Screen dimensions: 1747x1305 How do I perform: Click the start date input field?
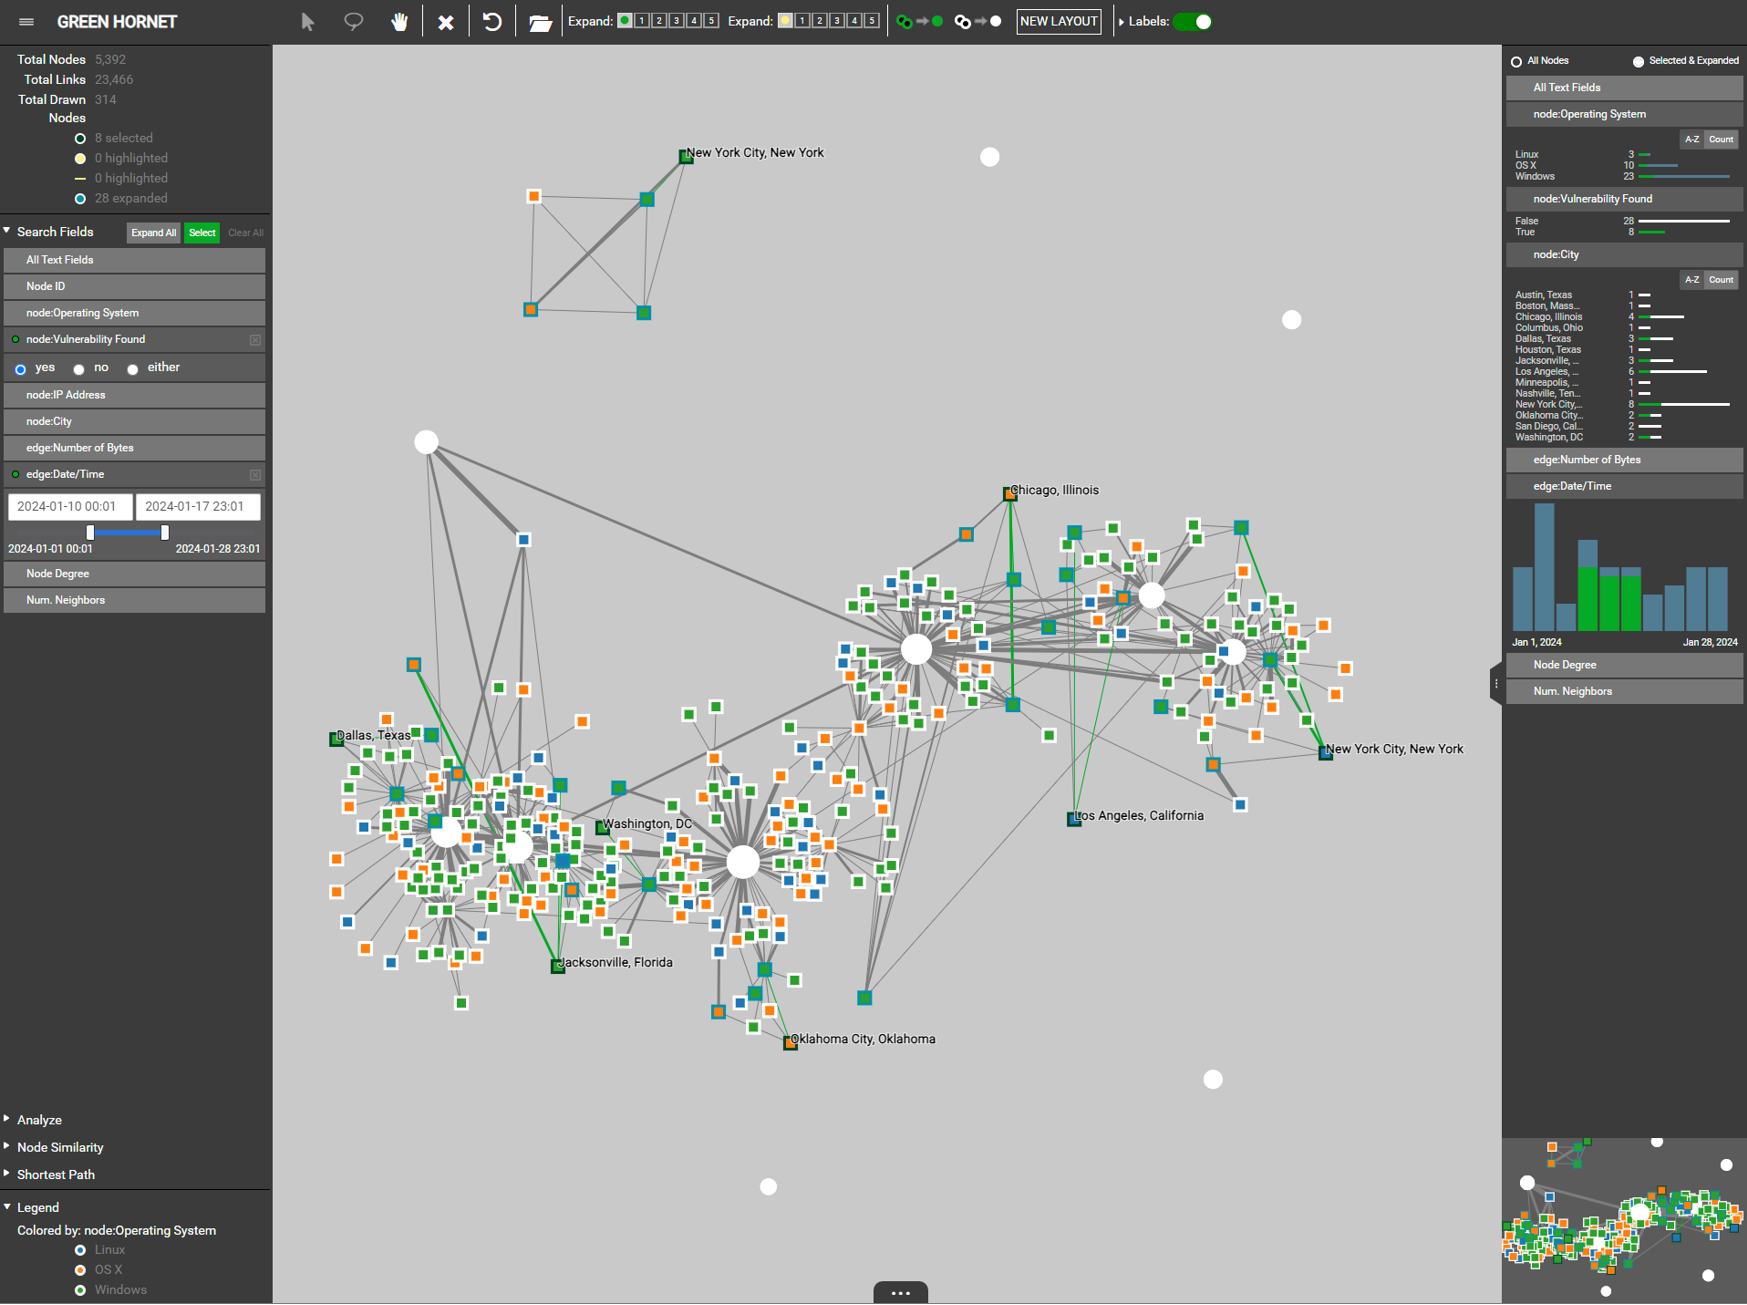click(70, 507)
